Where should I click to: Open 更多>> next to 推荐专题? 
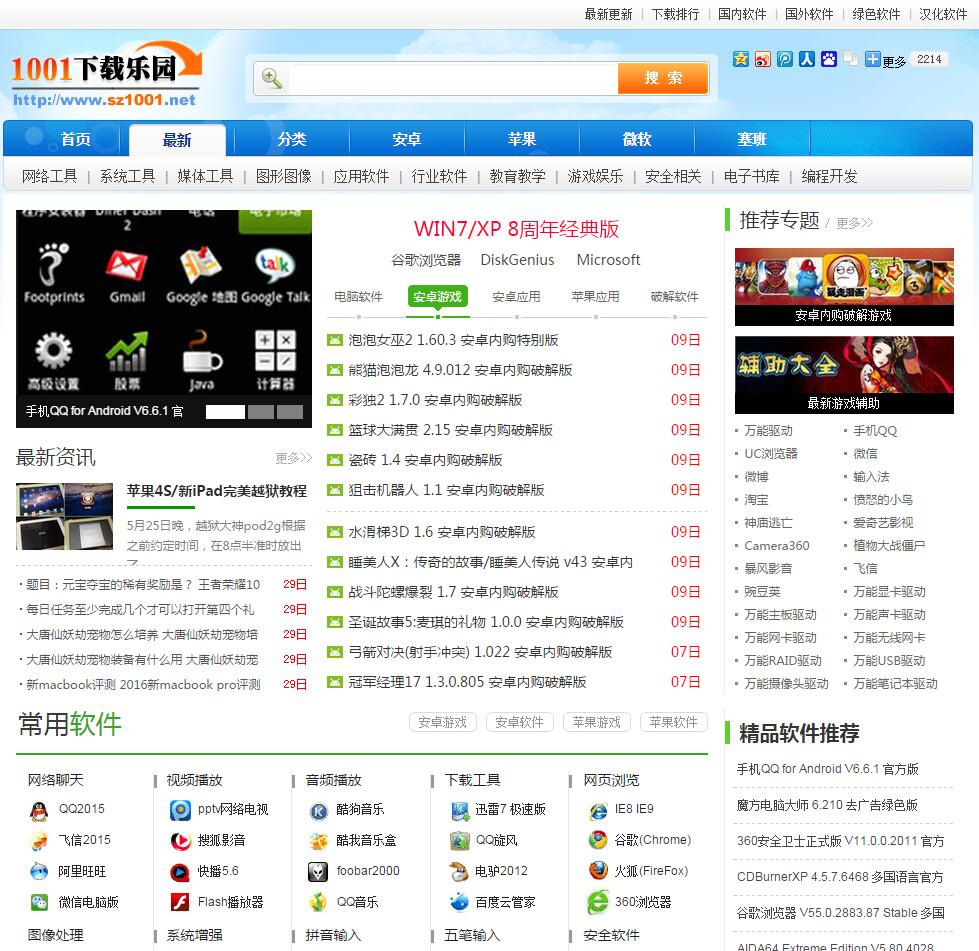click(855, 223)
